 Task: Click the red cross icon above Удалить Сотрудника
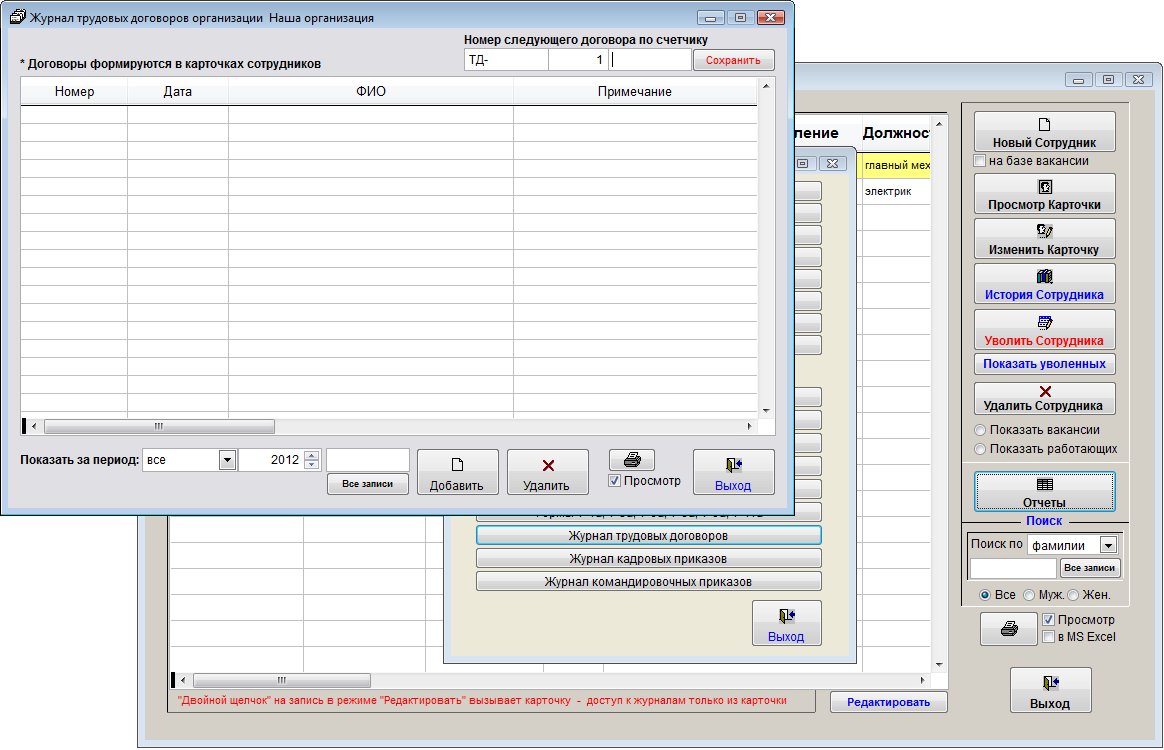[1044, 391]
